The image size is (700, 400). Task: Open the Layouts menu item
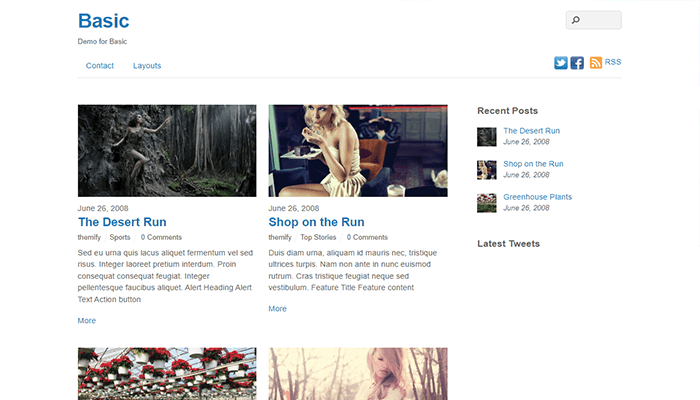[x=147, y=66]
